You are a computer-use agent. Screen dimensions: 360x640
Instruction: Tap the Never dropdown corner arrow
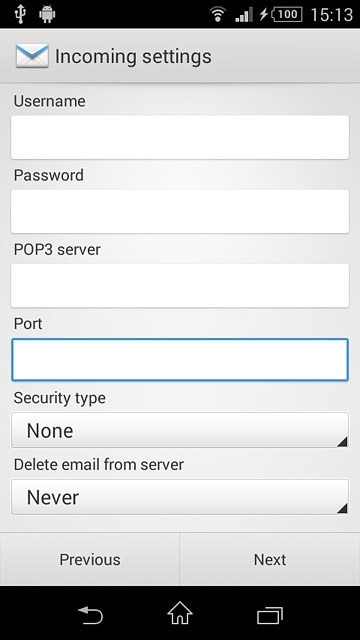[342, 508]
